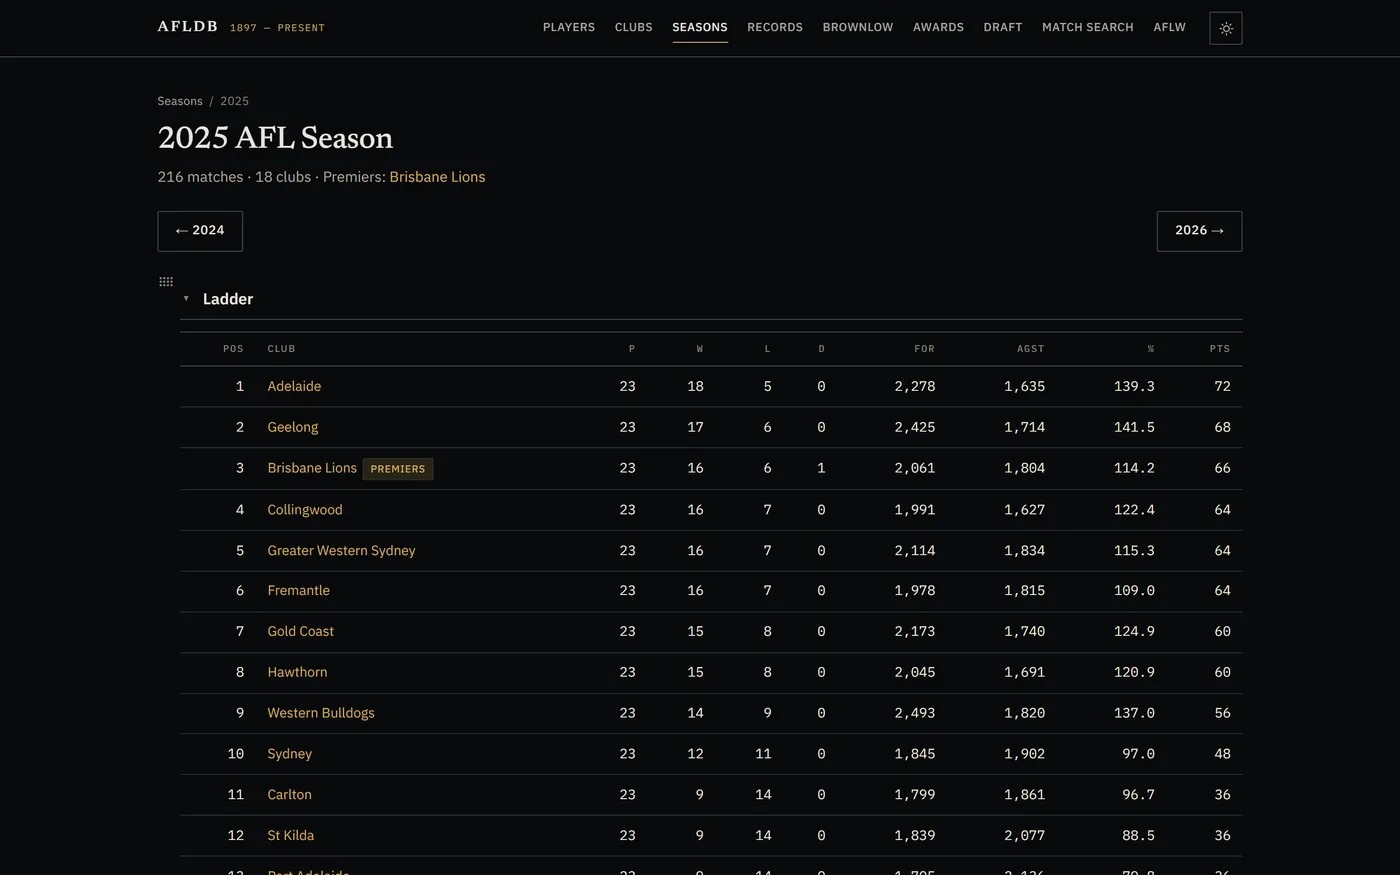1400x875 pixels.
Task: Select Fremantle's 109.0 percentage value
Action: click(1134, 591)
